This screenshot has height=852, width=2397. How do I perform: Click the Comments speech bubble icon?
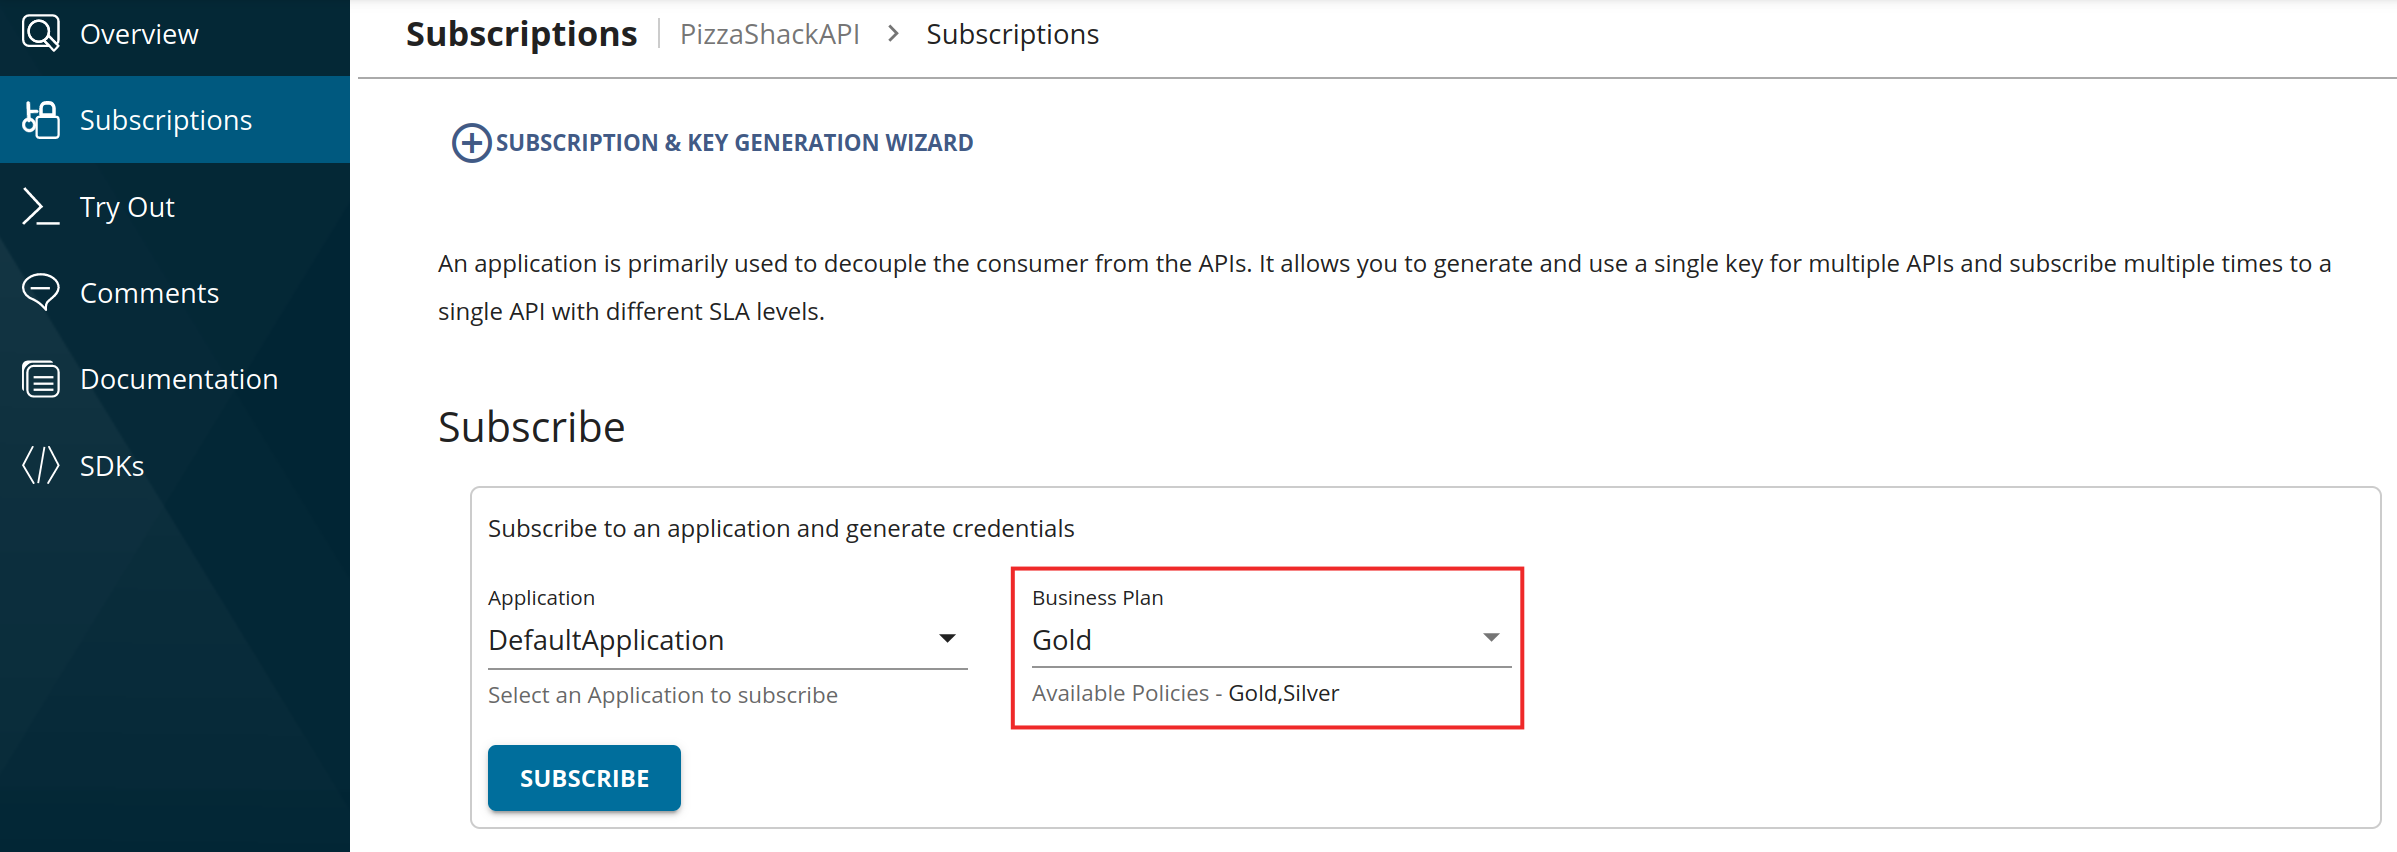click(x=41, y=293)
